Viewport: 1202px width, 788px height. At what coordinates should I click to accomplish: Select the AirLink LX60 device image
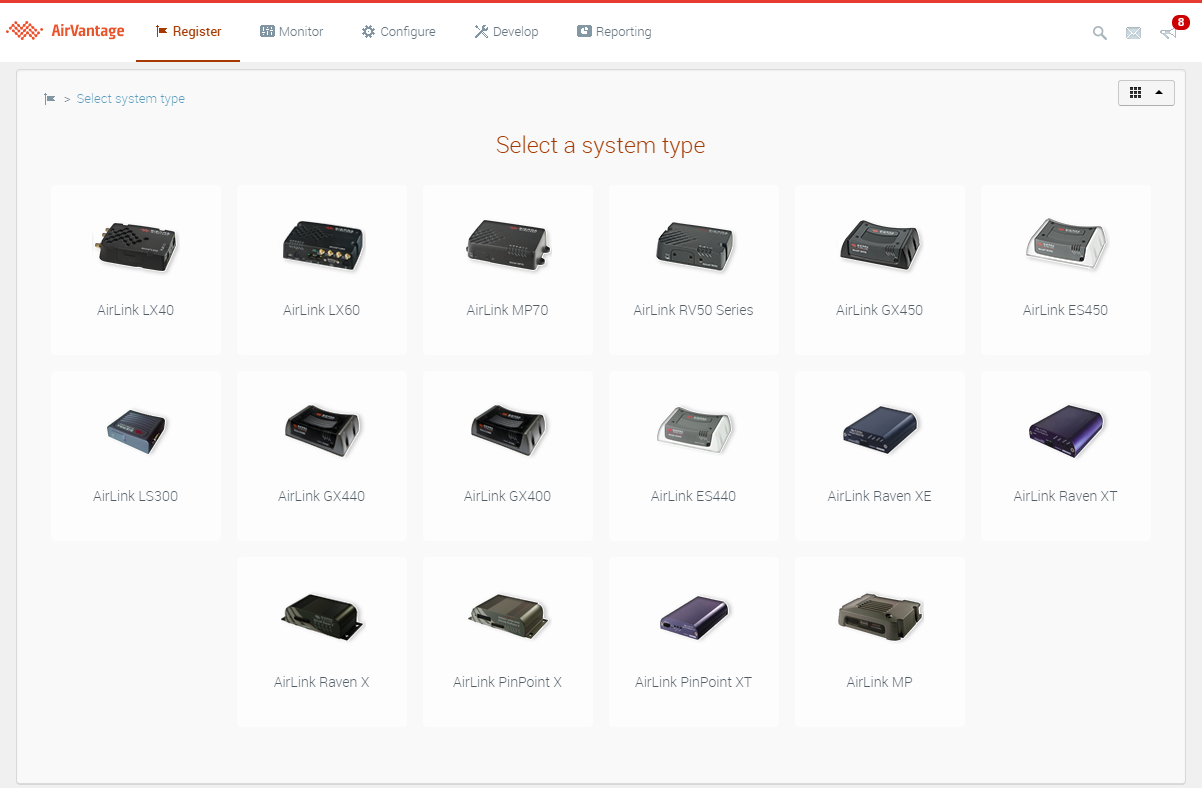tap(322, 246)
